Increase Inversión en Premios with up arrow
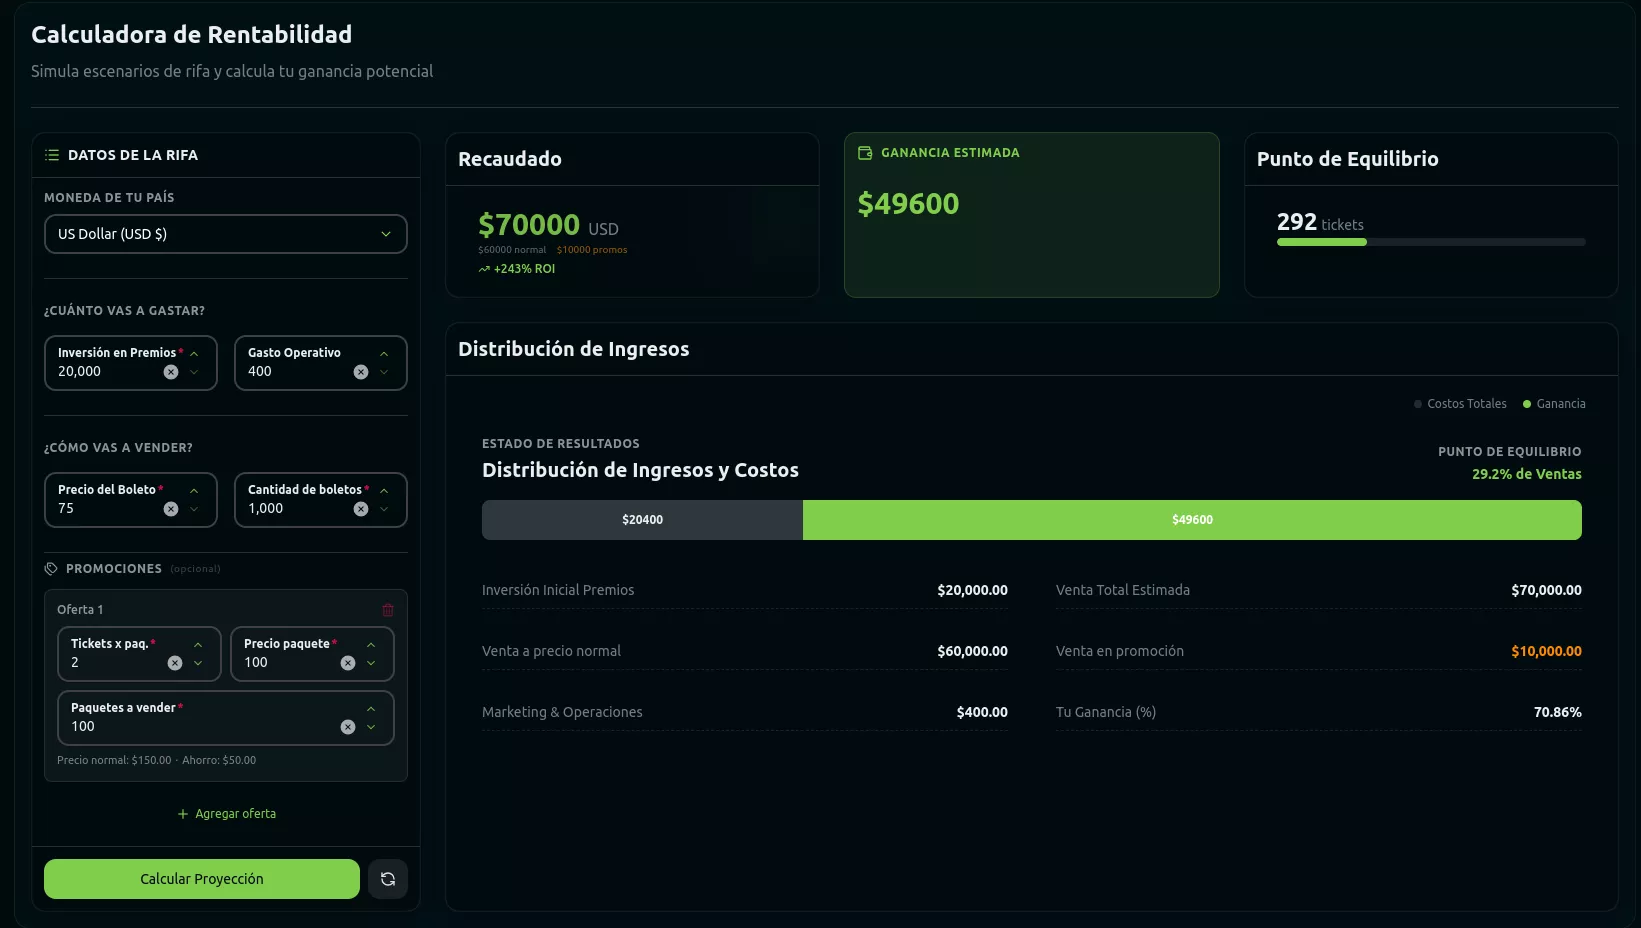 194,354
